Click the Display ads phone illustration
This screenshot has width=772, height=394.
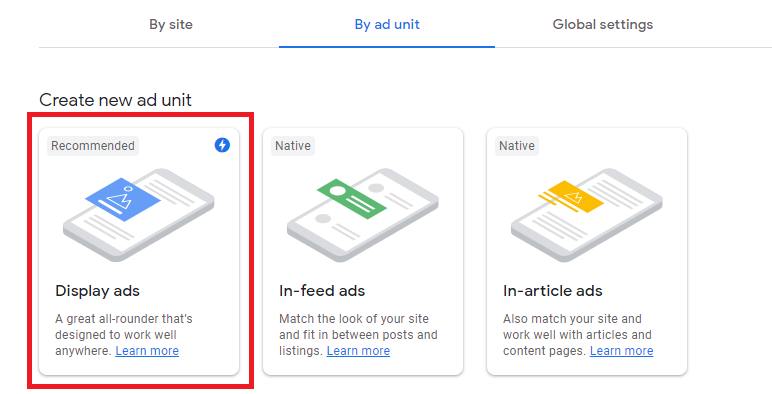[x=139, y=215]
